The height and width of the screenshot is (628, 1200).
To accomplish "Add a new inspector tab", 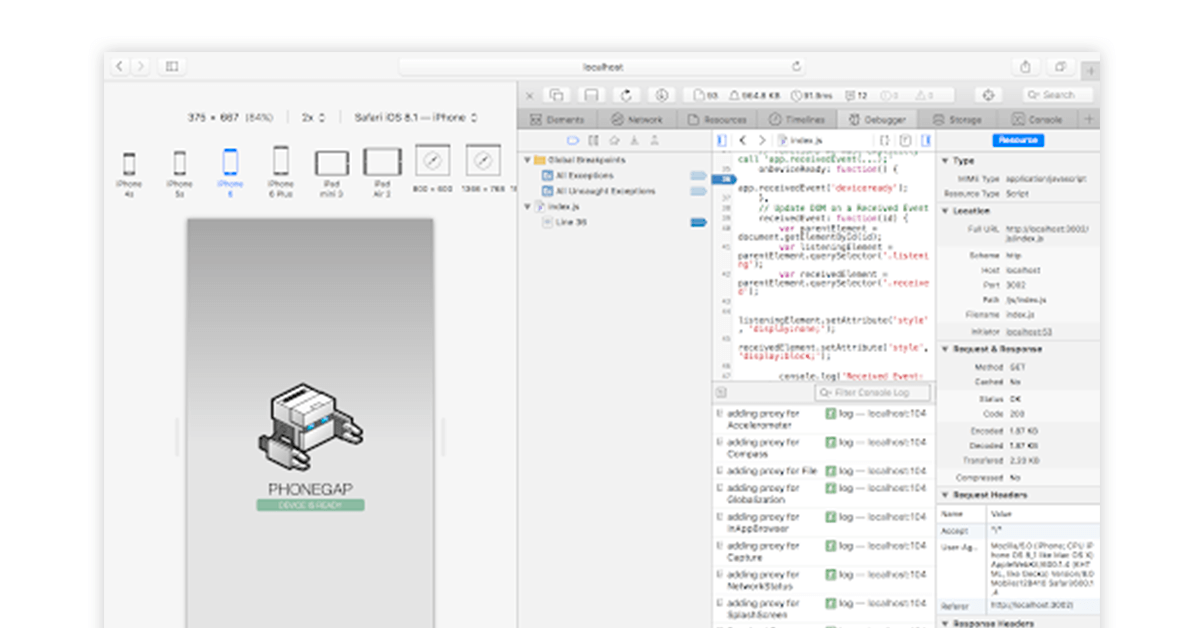I will pyautogui.click(x=1089, y=119).
